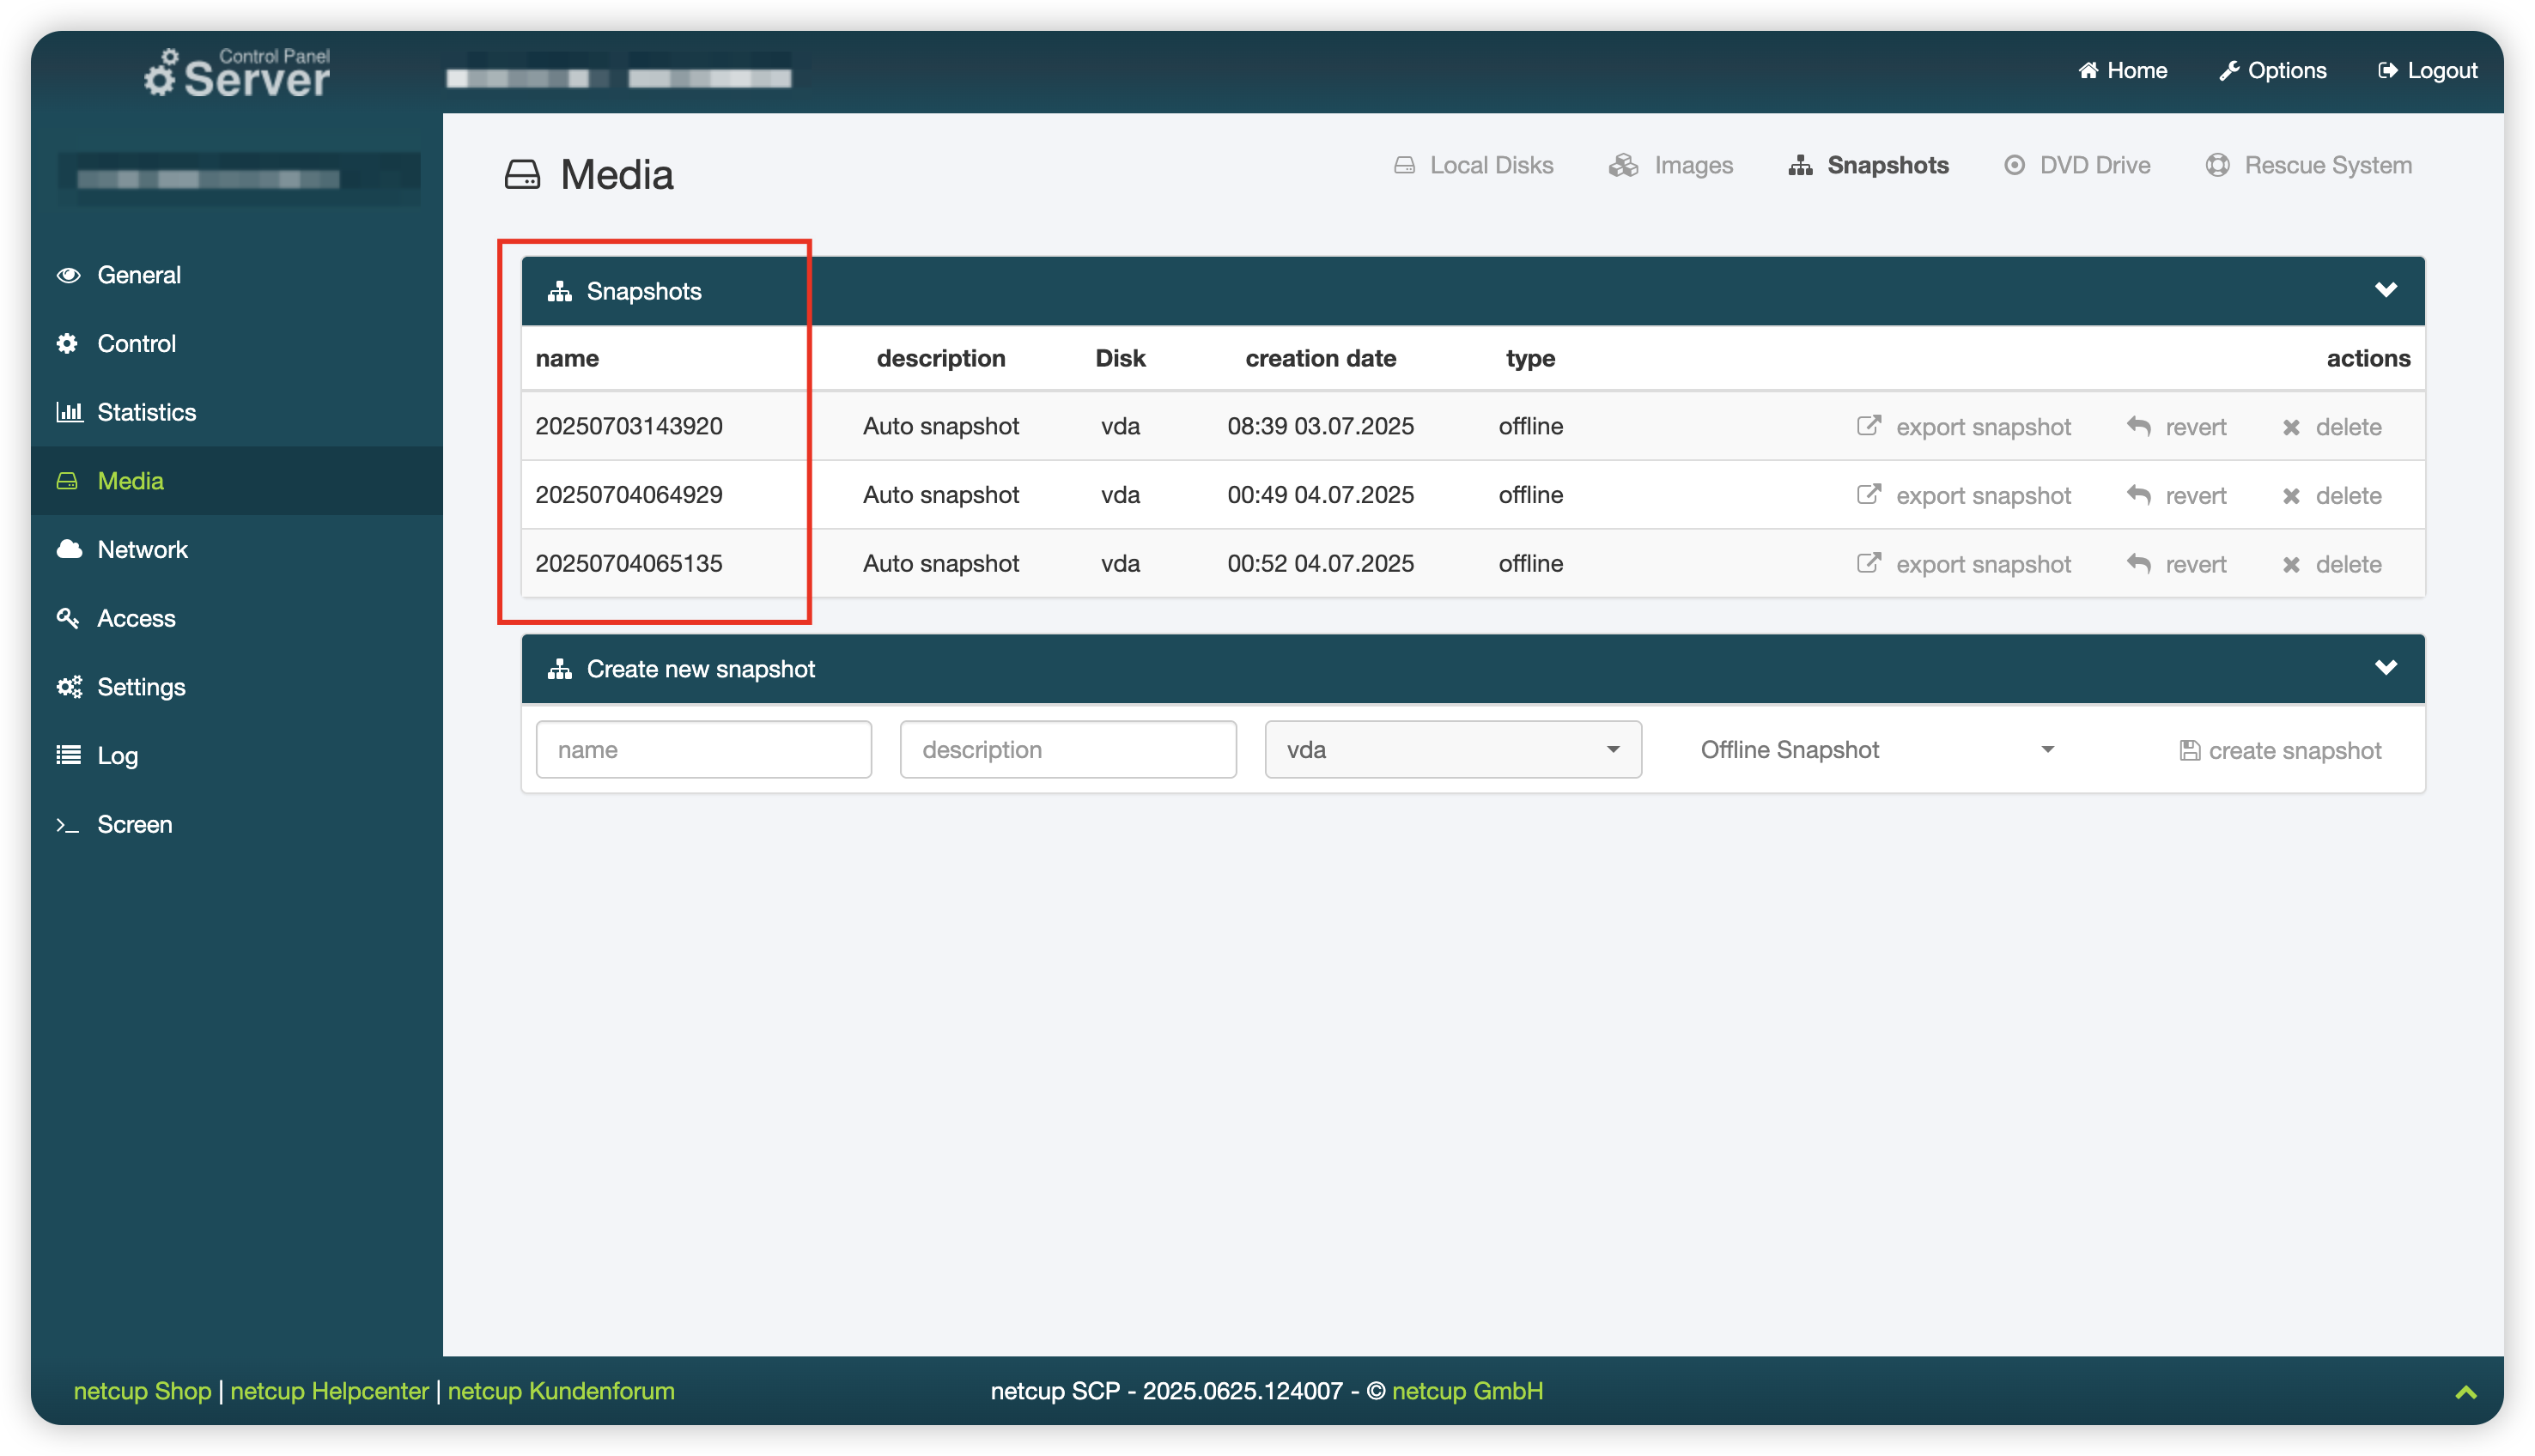Click the disc icon of DVD Drive
The image size is (2535, 1456).
[2014, 165]
